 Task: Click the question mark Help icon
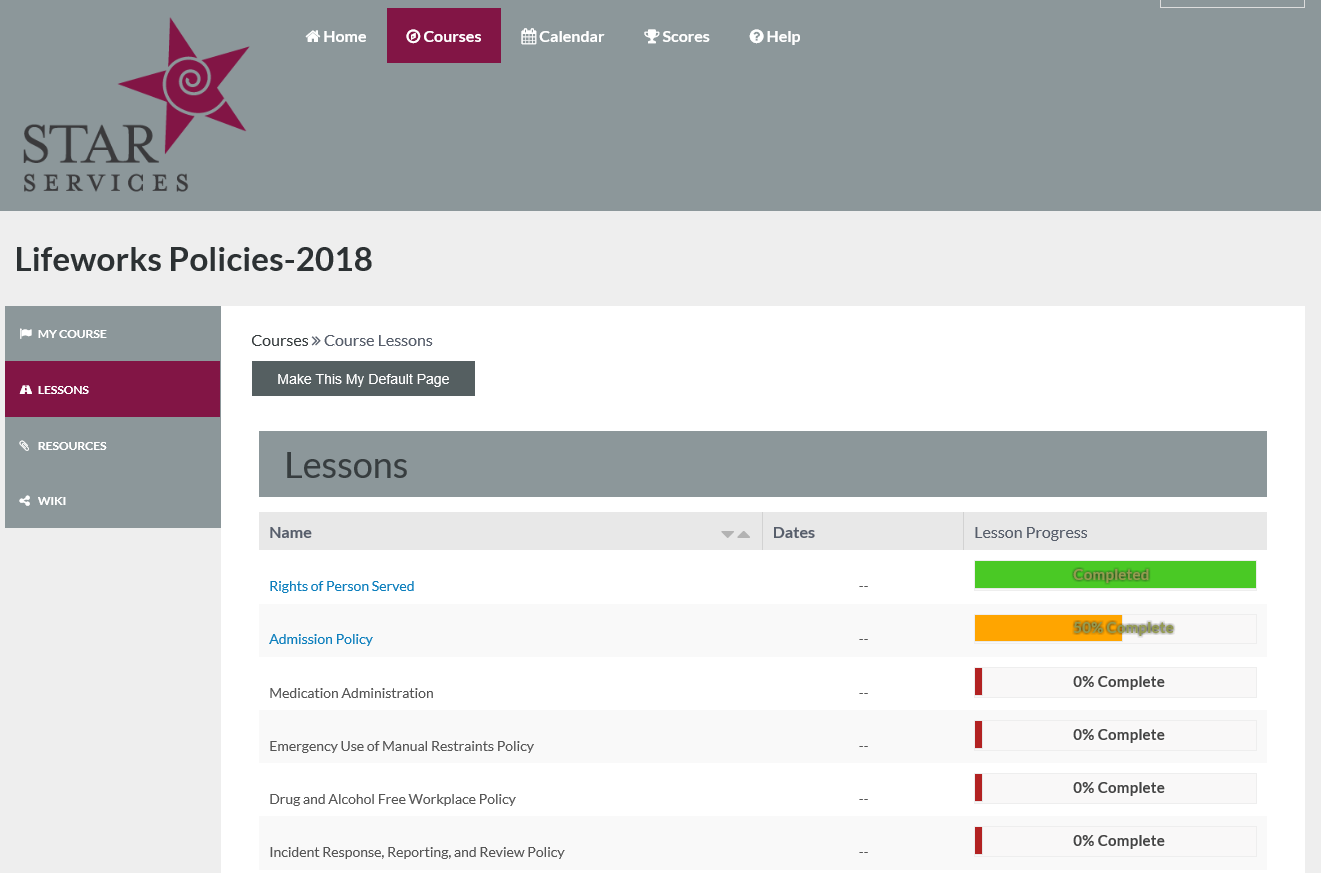756,37
